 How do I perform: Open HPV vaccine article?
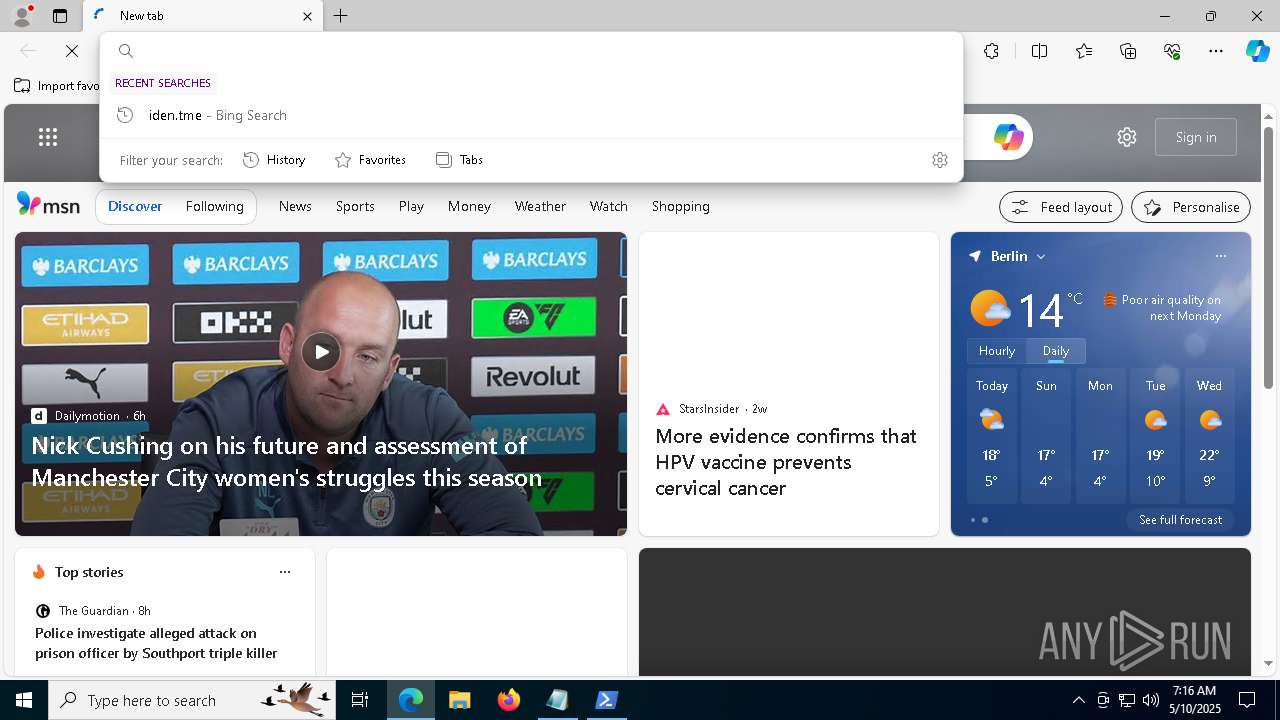pyautogui.click(x=786, y=462)
